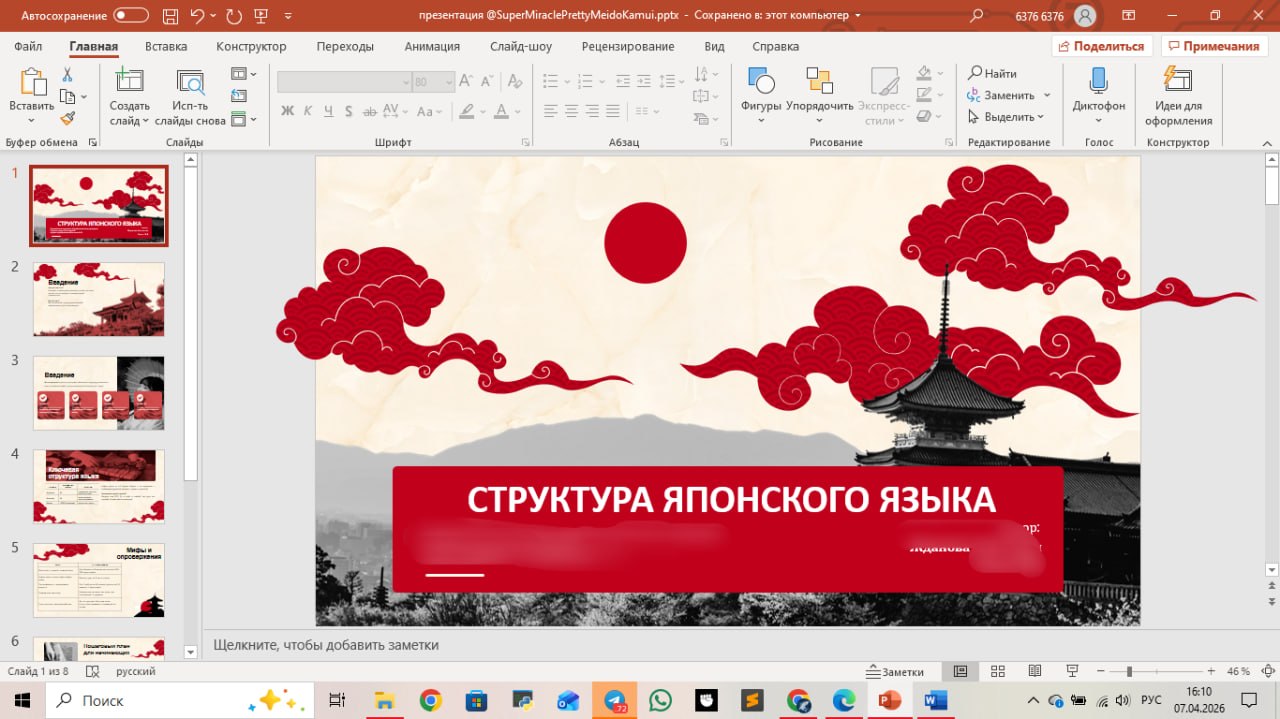Click Start From Beginning presentation icon
Image resolution: width=1280 pixels, height=719 pixels.
[262, 15]
